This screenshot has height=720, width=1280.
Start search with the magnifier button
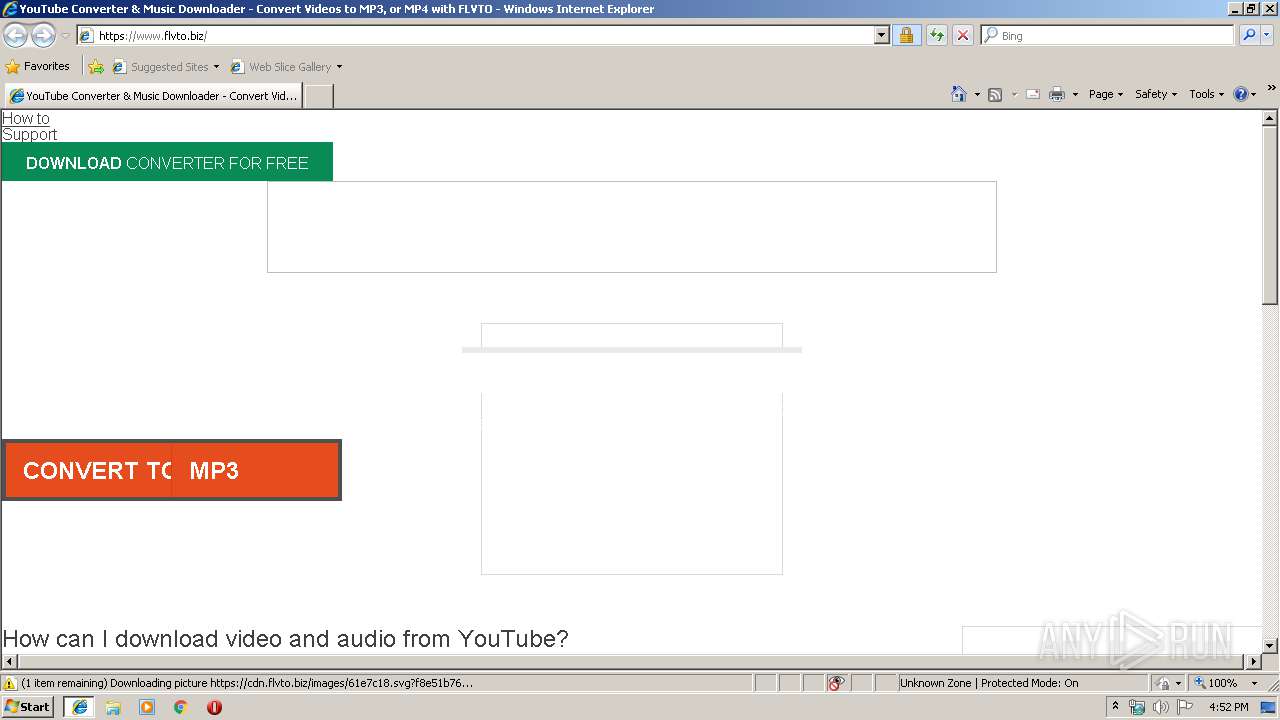[x=1249, y=35]
